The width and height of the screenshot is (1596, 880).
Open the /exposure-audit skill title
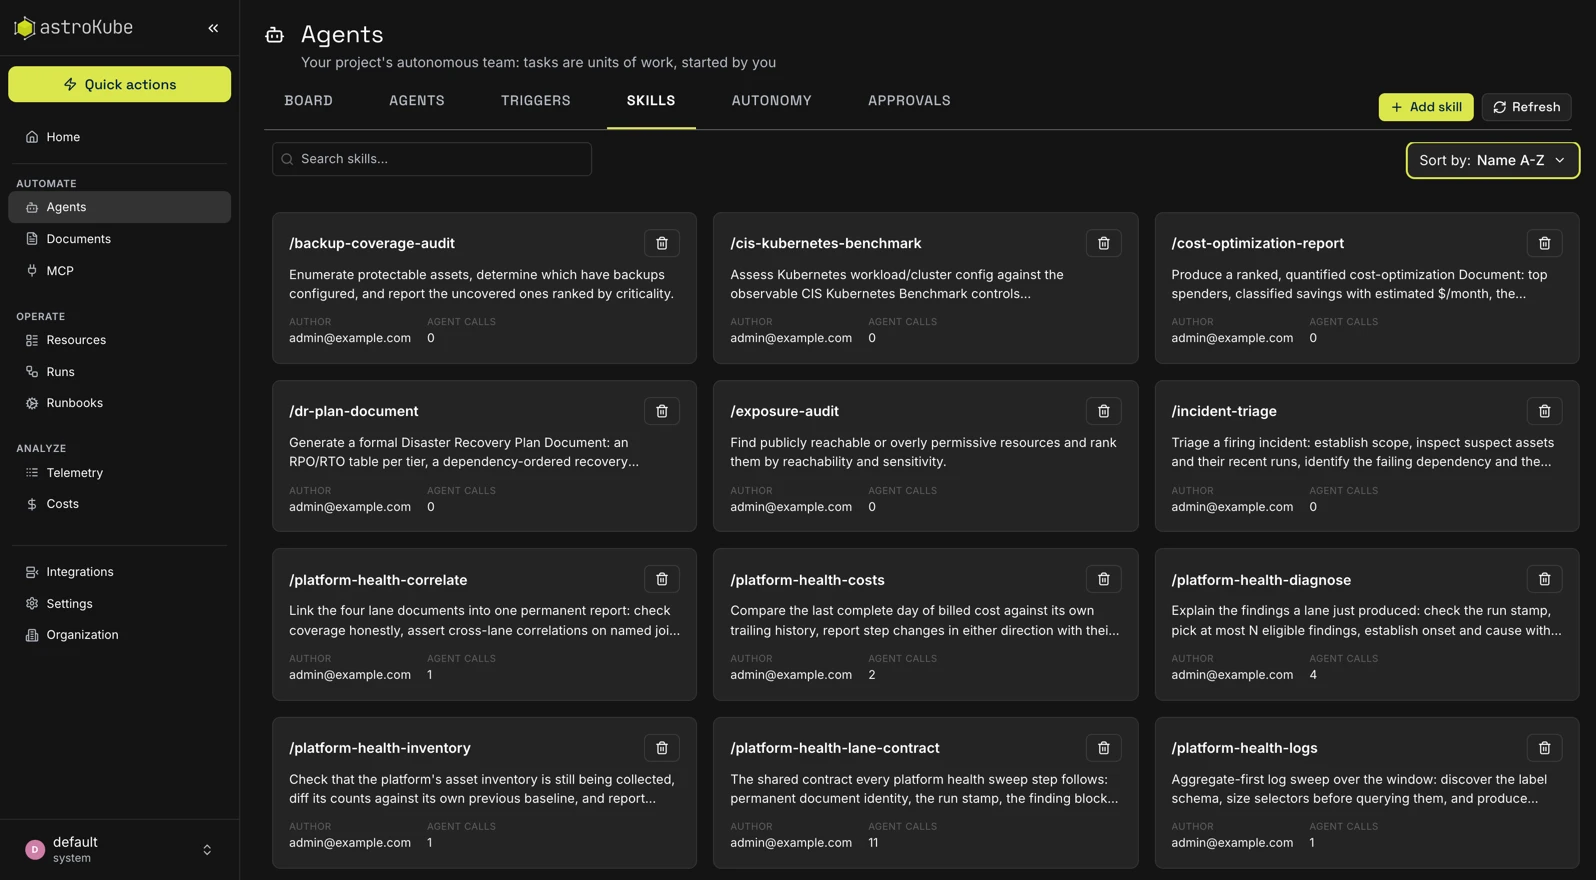pos(784,411)
